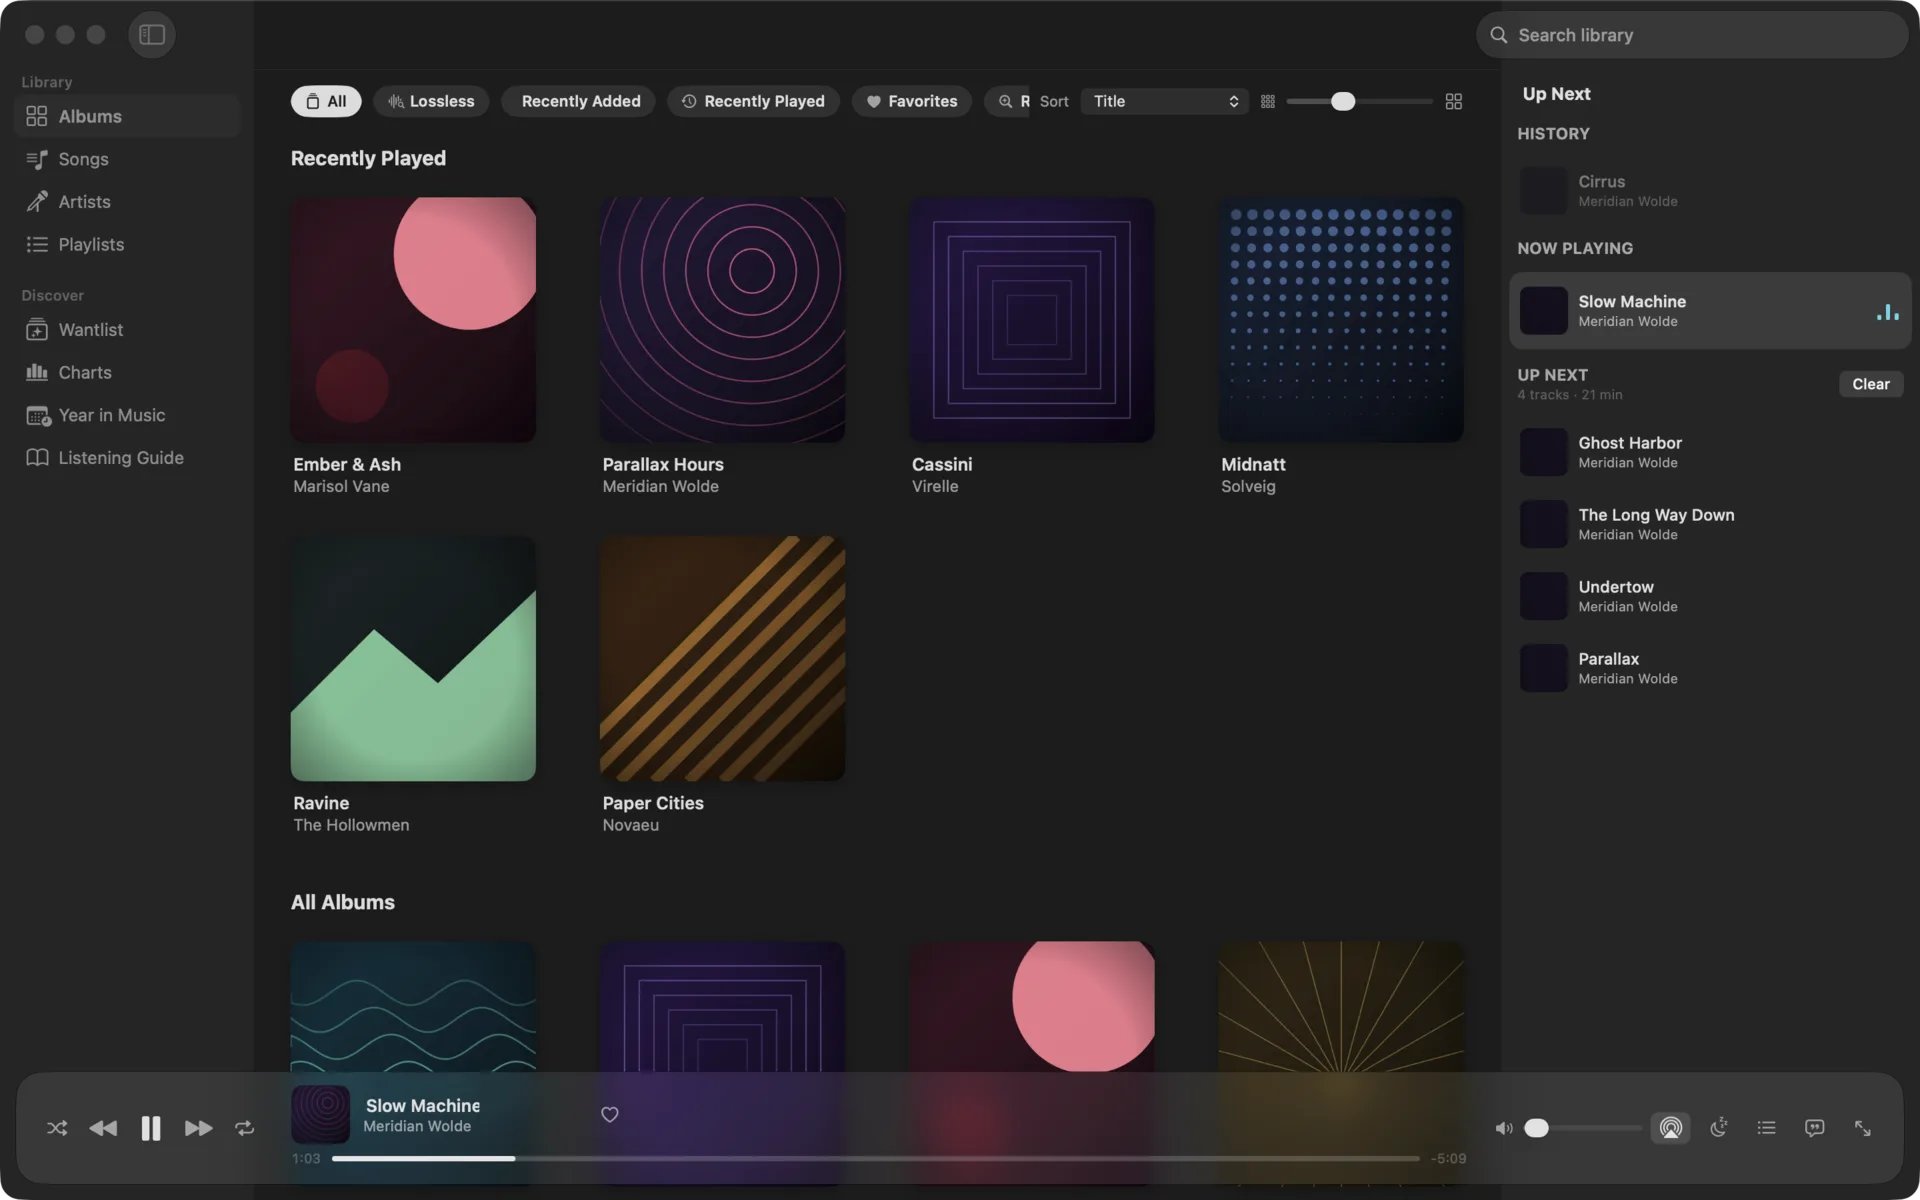Select the All filter chip
Image resolution: width=1920 pixels, height=1200 pixels.
[x=326, y=101]
